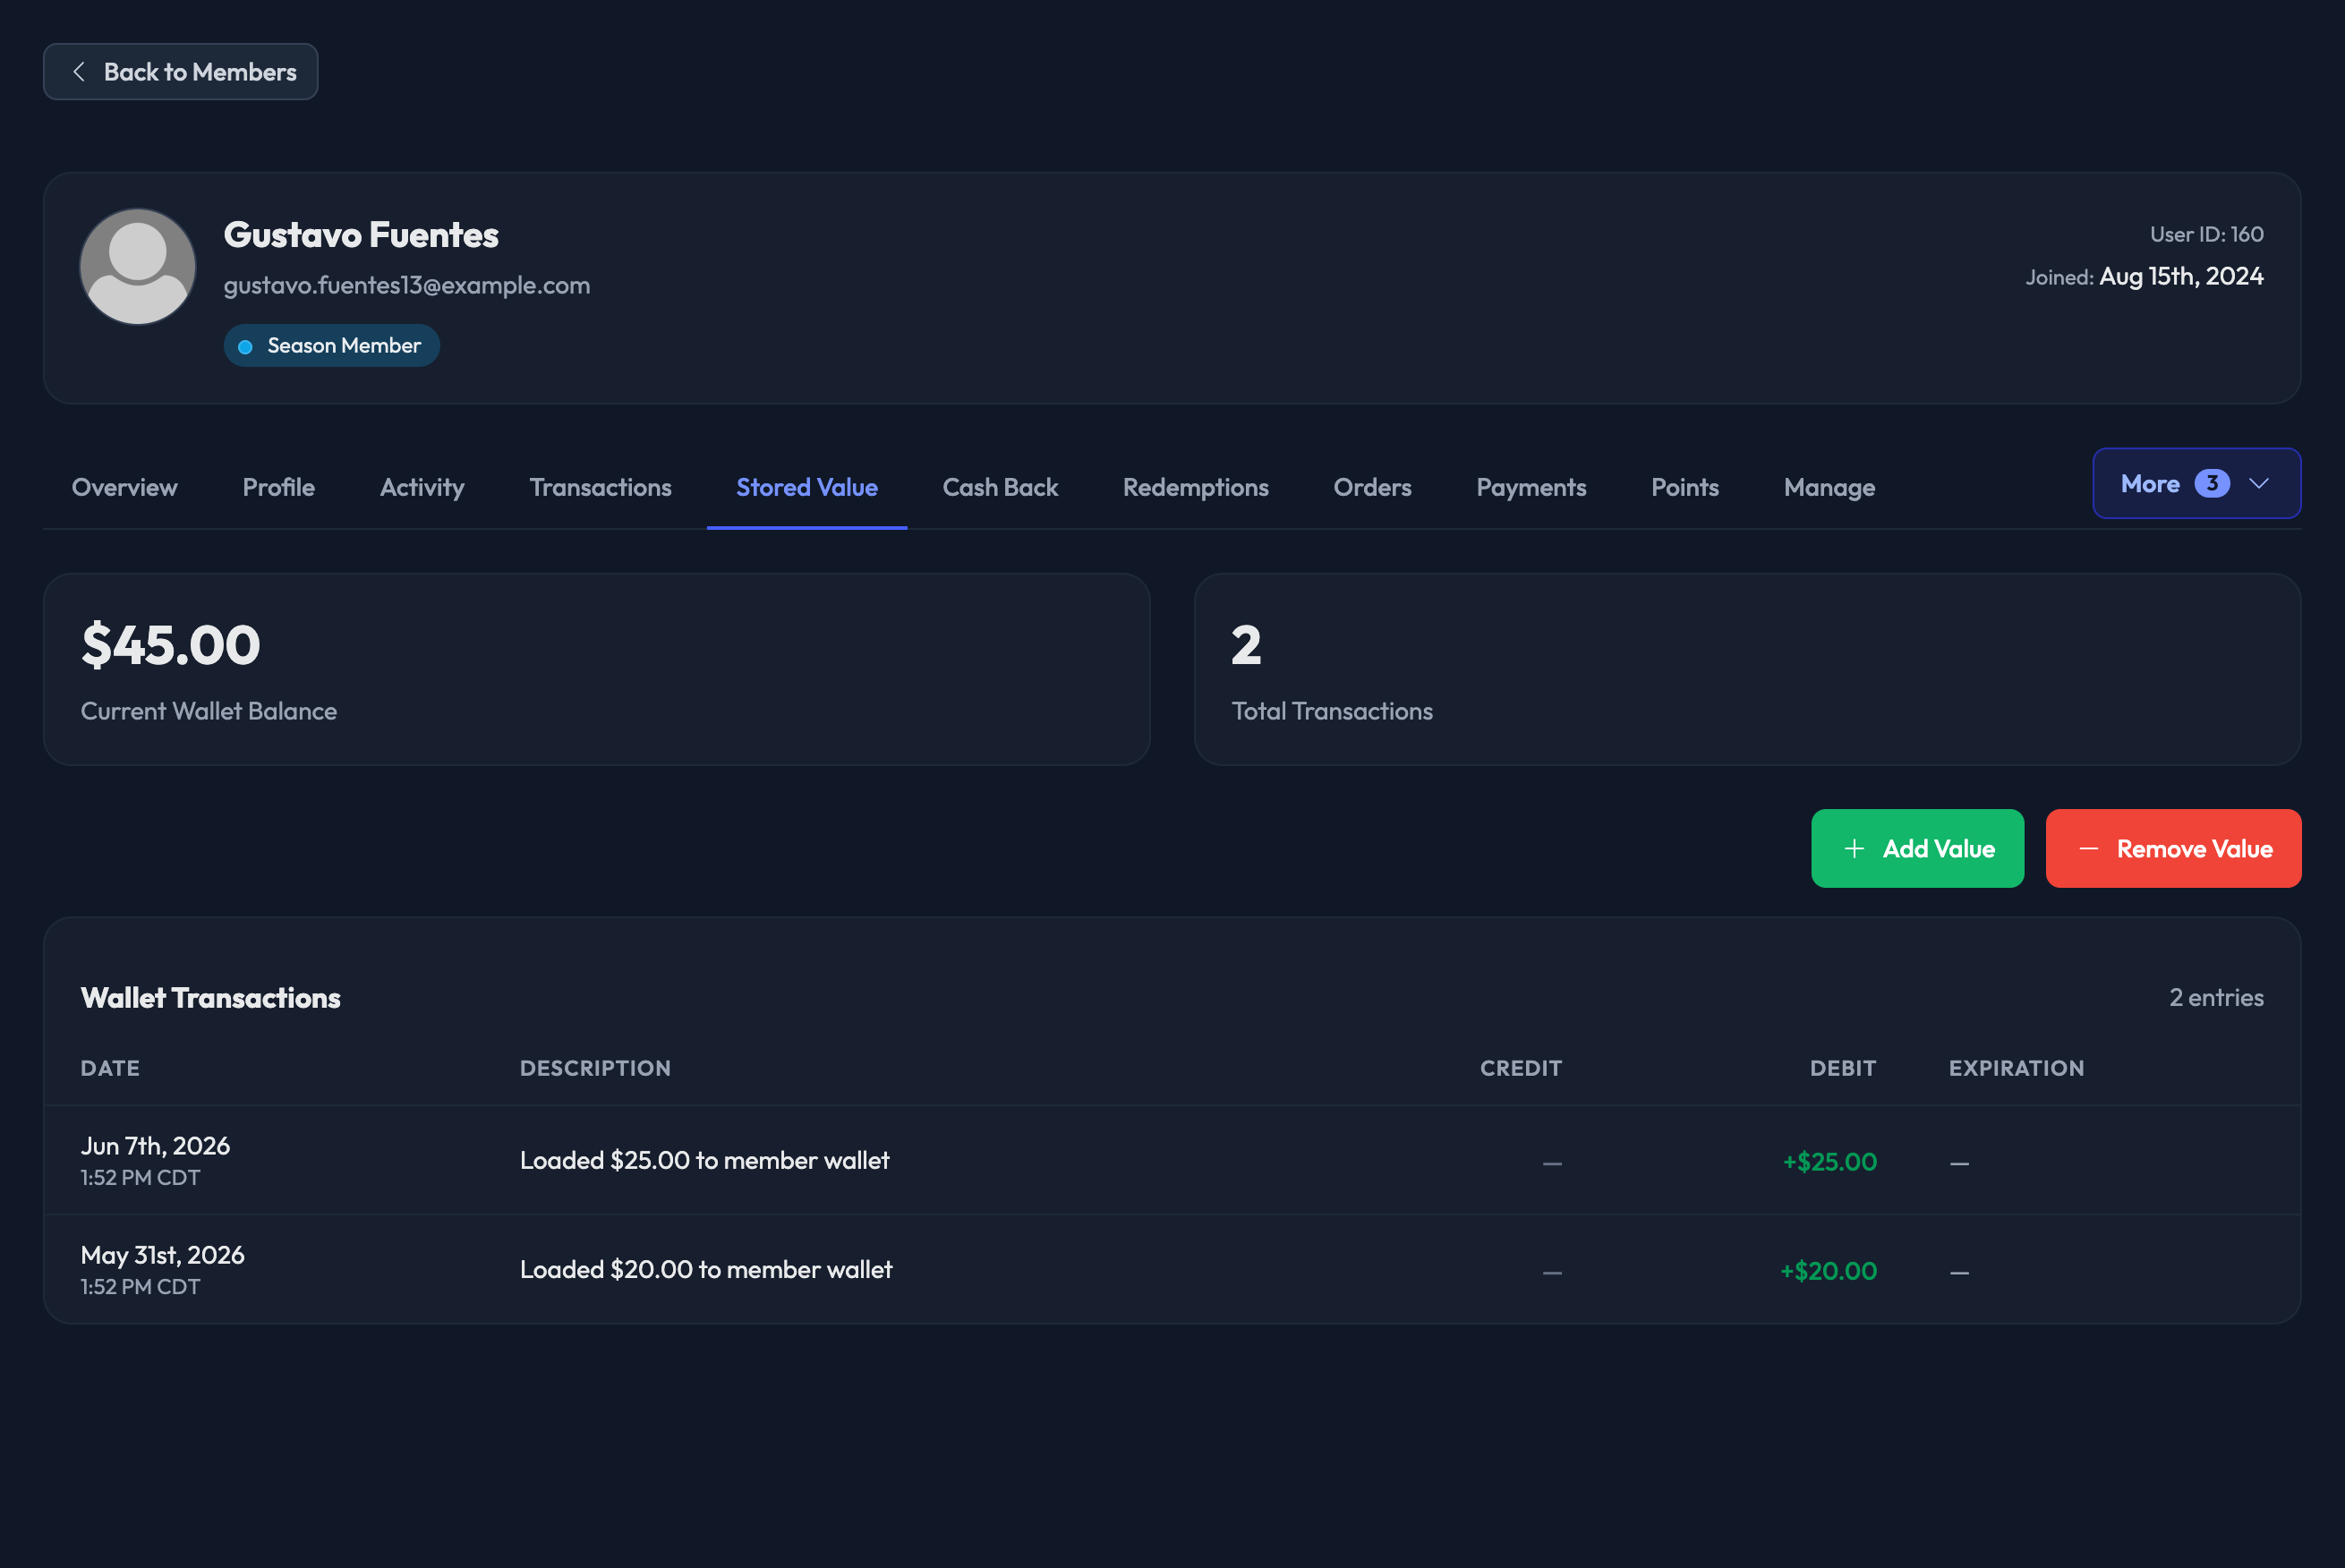Go to the Transactions tab
The width and height of the screenshot is (2345, 1568).
click(601, 488)
